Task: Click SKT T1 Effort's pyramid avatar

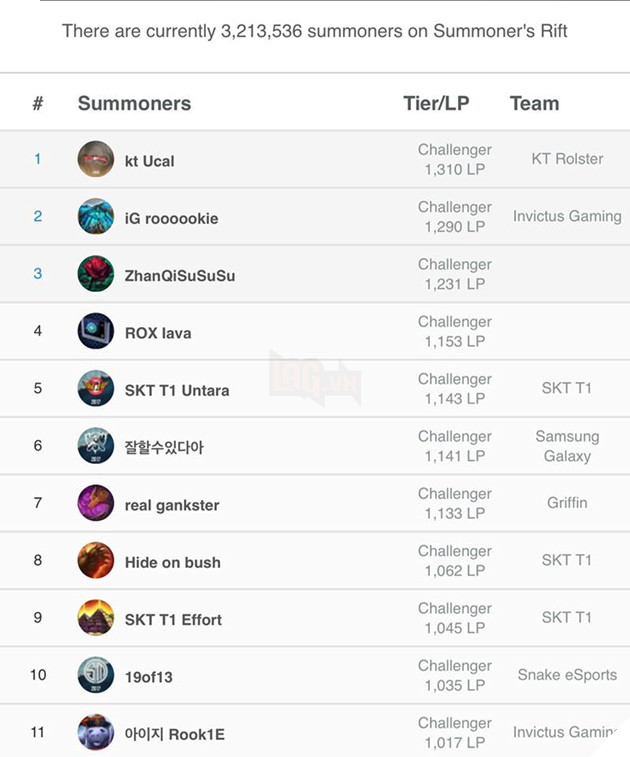Action: 96,618
